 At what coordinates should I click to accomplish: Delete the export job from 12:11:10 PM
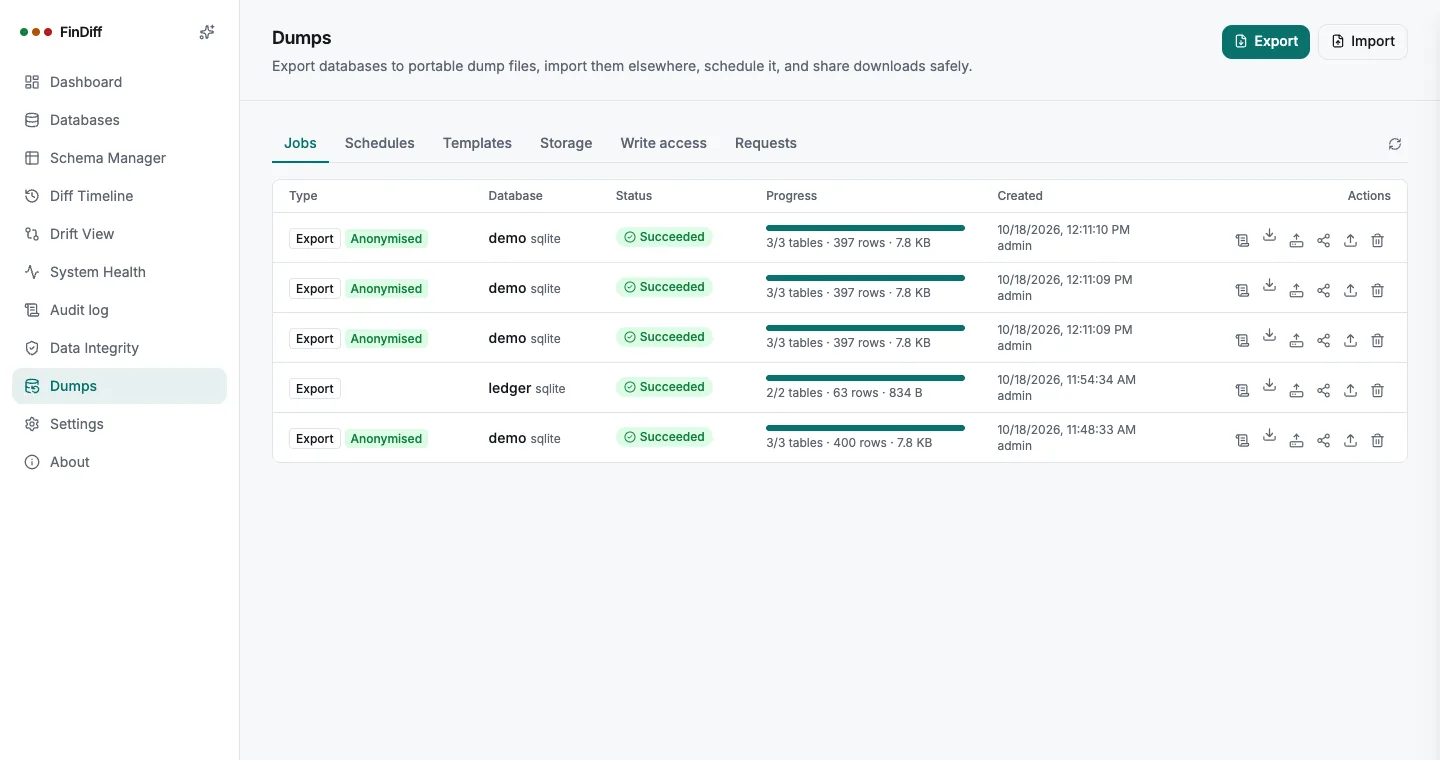point(1377,240)
